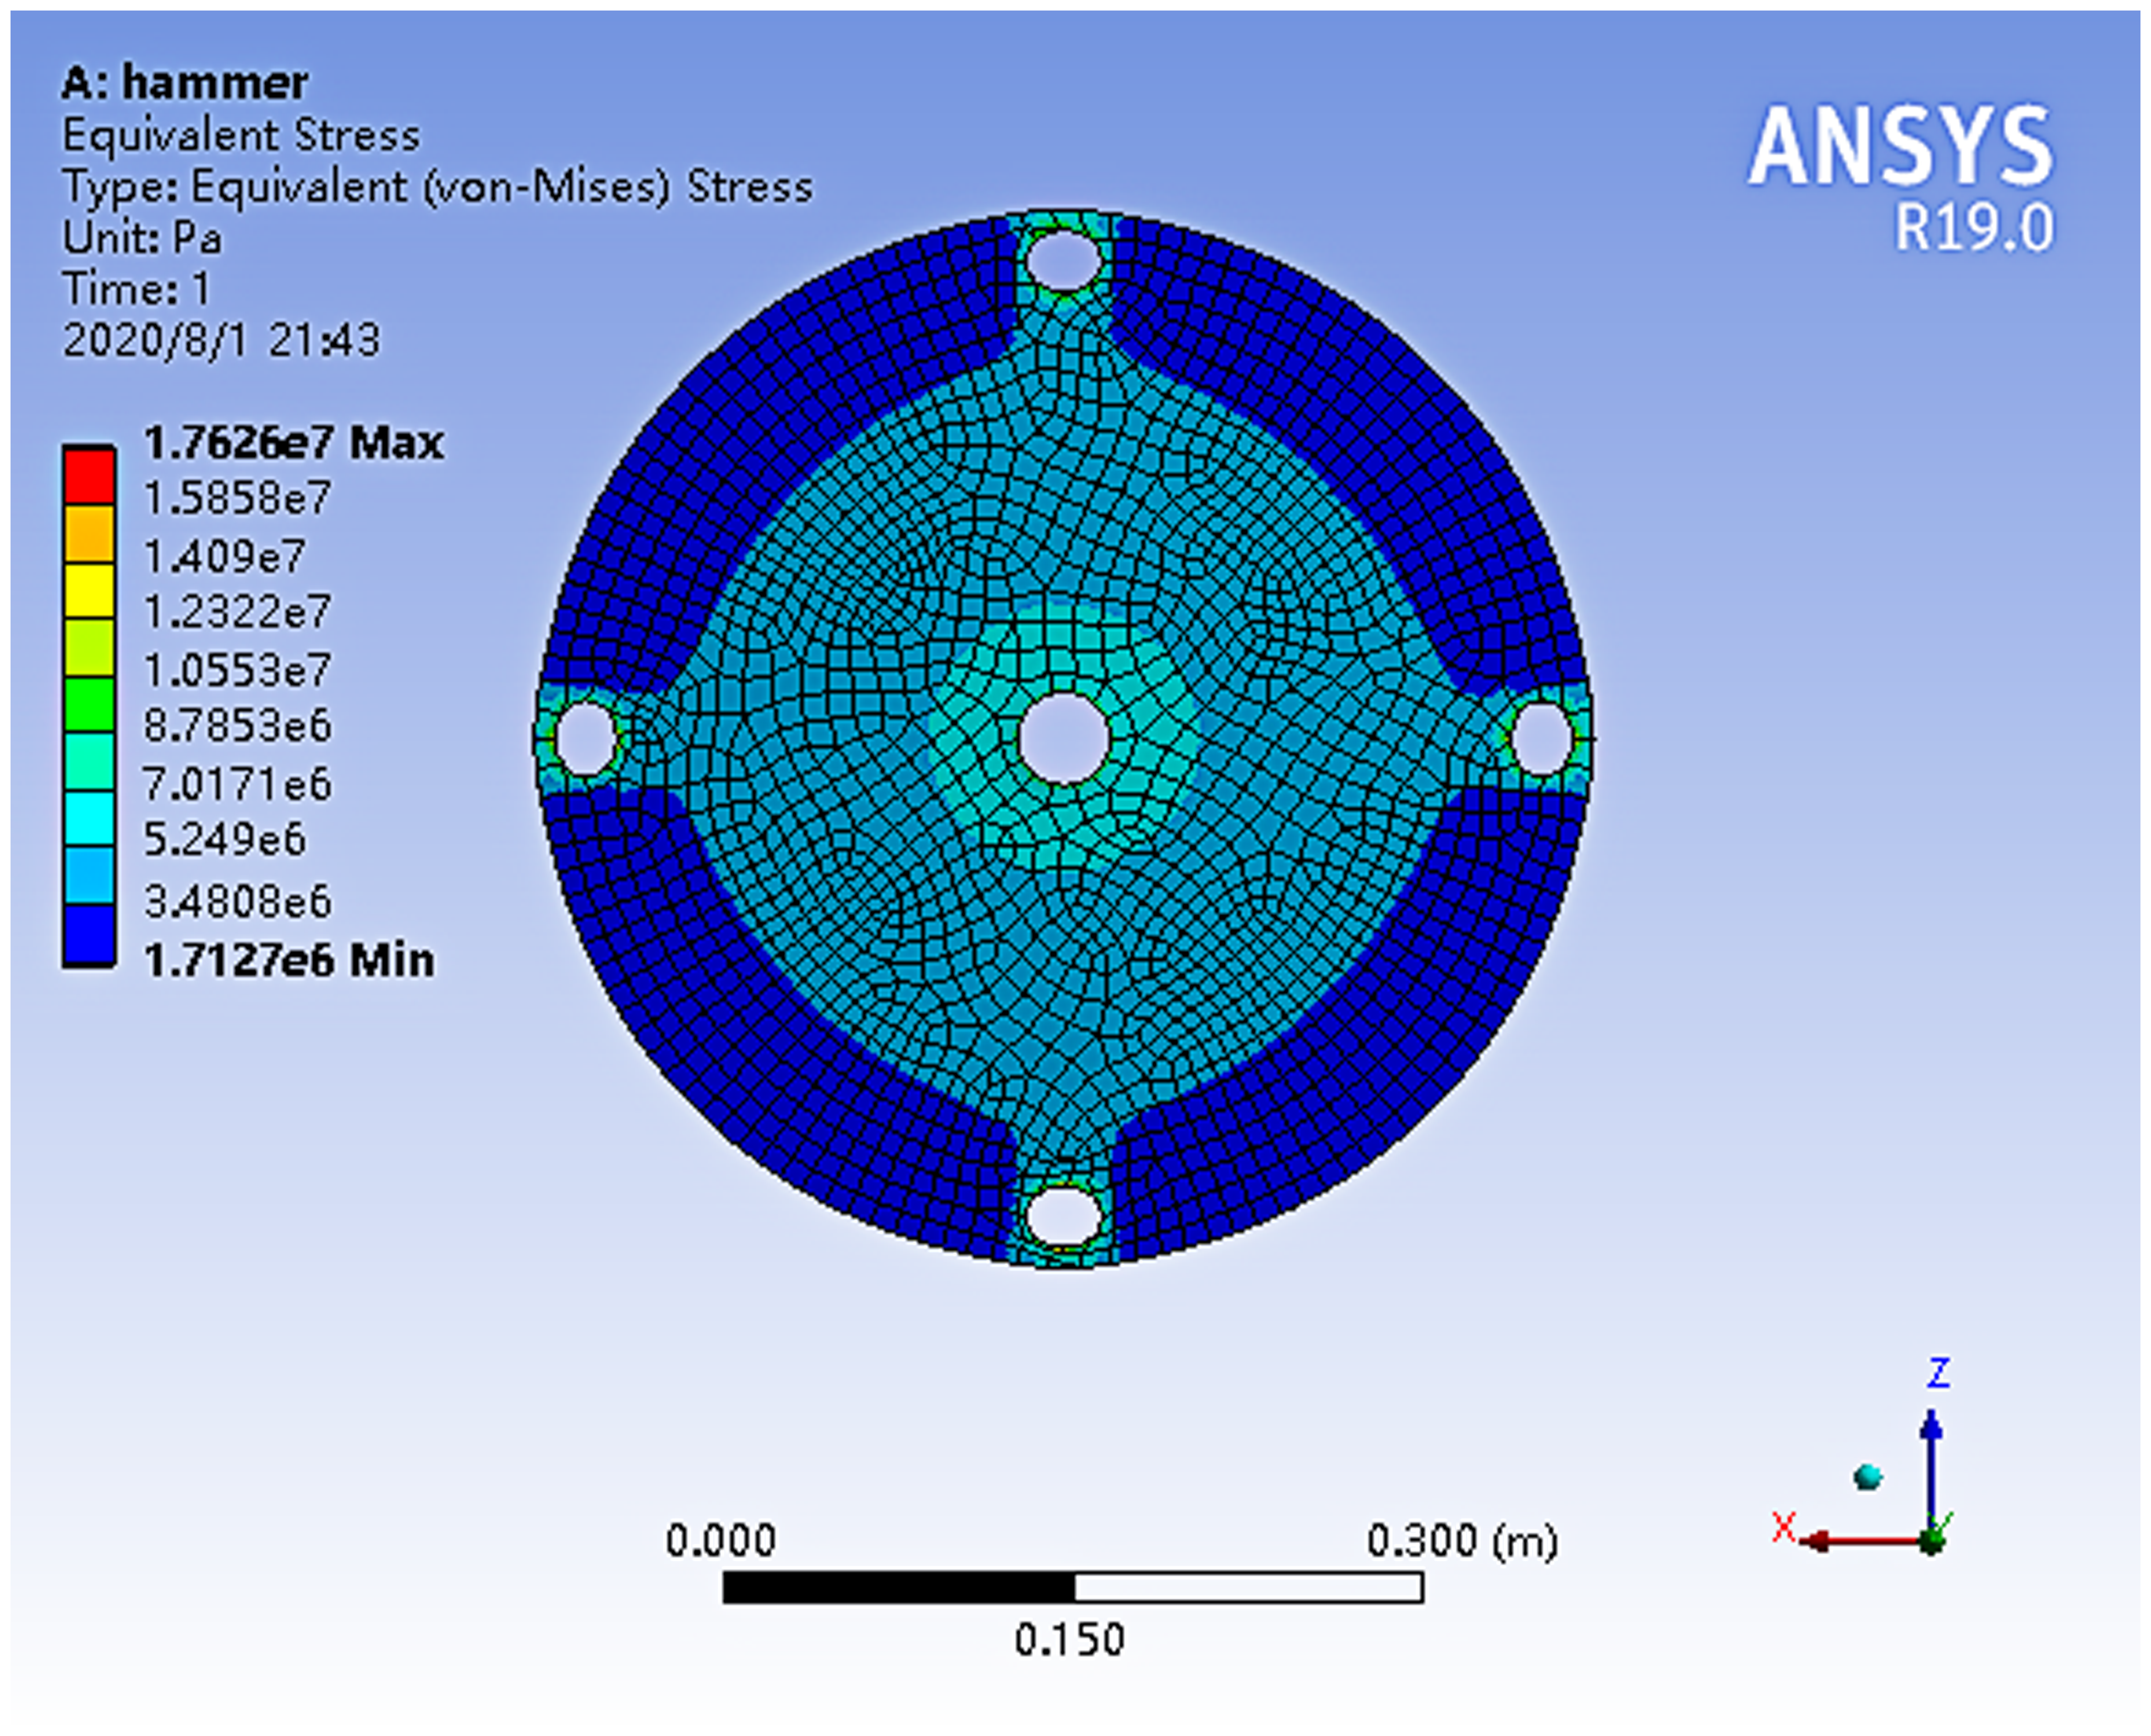Select the right bolt hole of the plate
The width and height of the screenshot is (2151, 1736).
pos(1541,739)
